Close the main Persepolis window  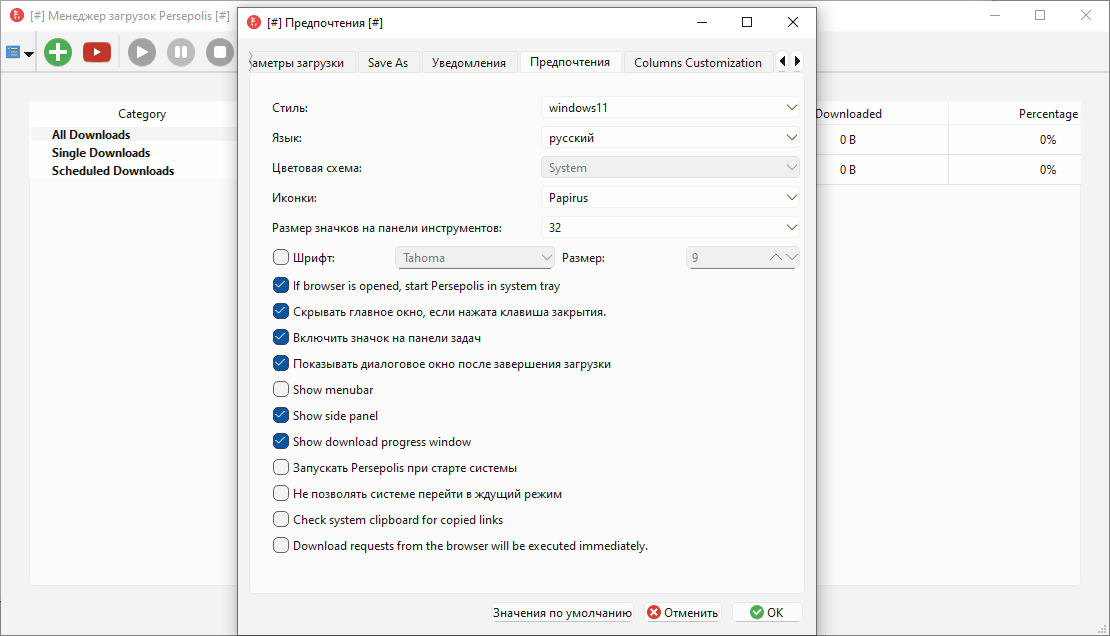click(x=1086, y=16)
